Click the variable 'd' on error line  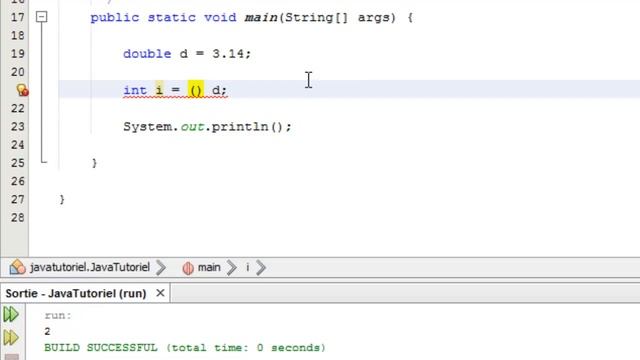(x=216, y=90)
